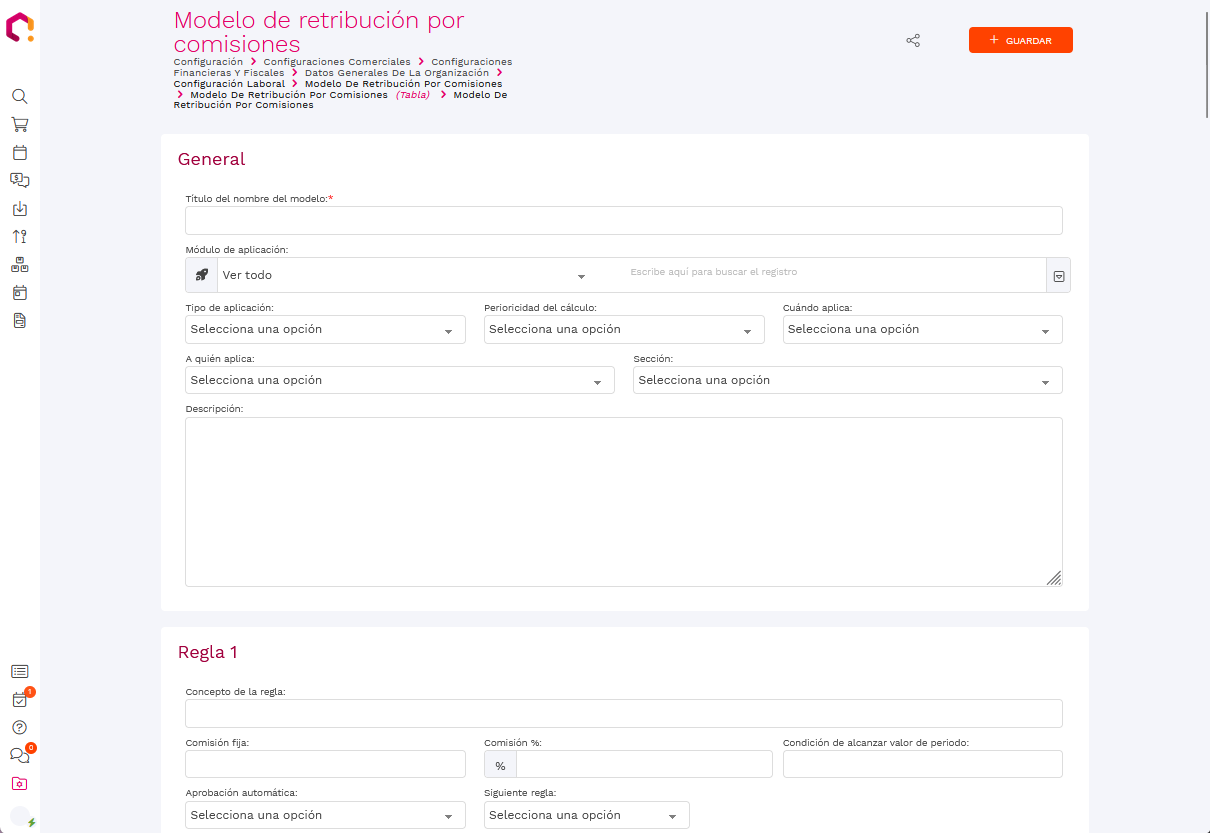The width and height of the screenshot is (1210, 833).
Task: Open the help question mark icon
Action: coord(19,727)
